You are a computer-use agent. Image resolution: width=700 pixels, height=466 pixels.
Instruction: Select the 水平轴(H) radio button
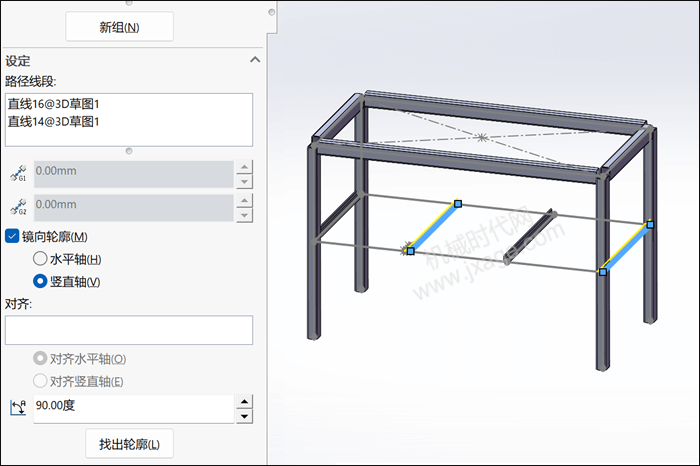40,258
